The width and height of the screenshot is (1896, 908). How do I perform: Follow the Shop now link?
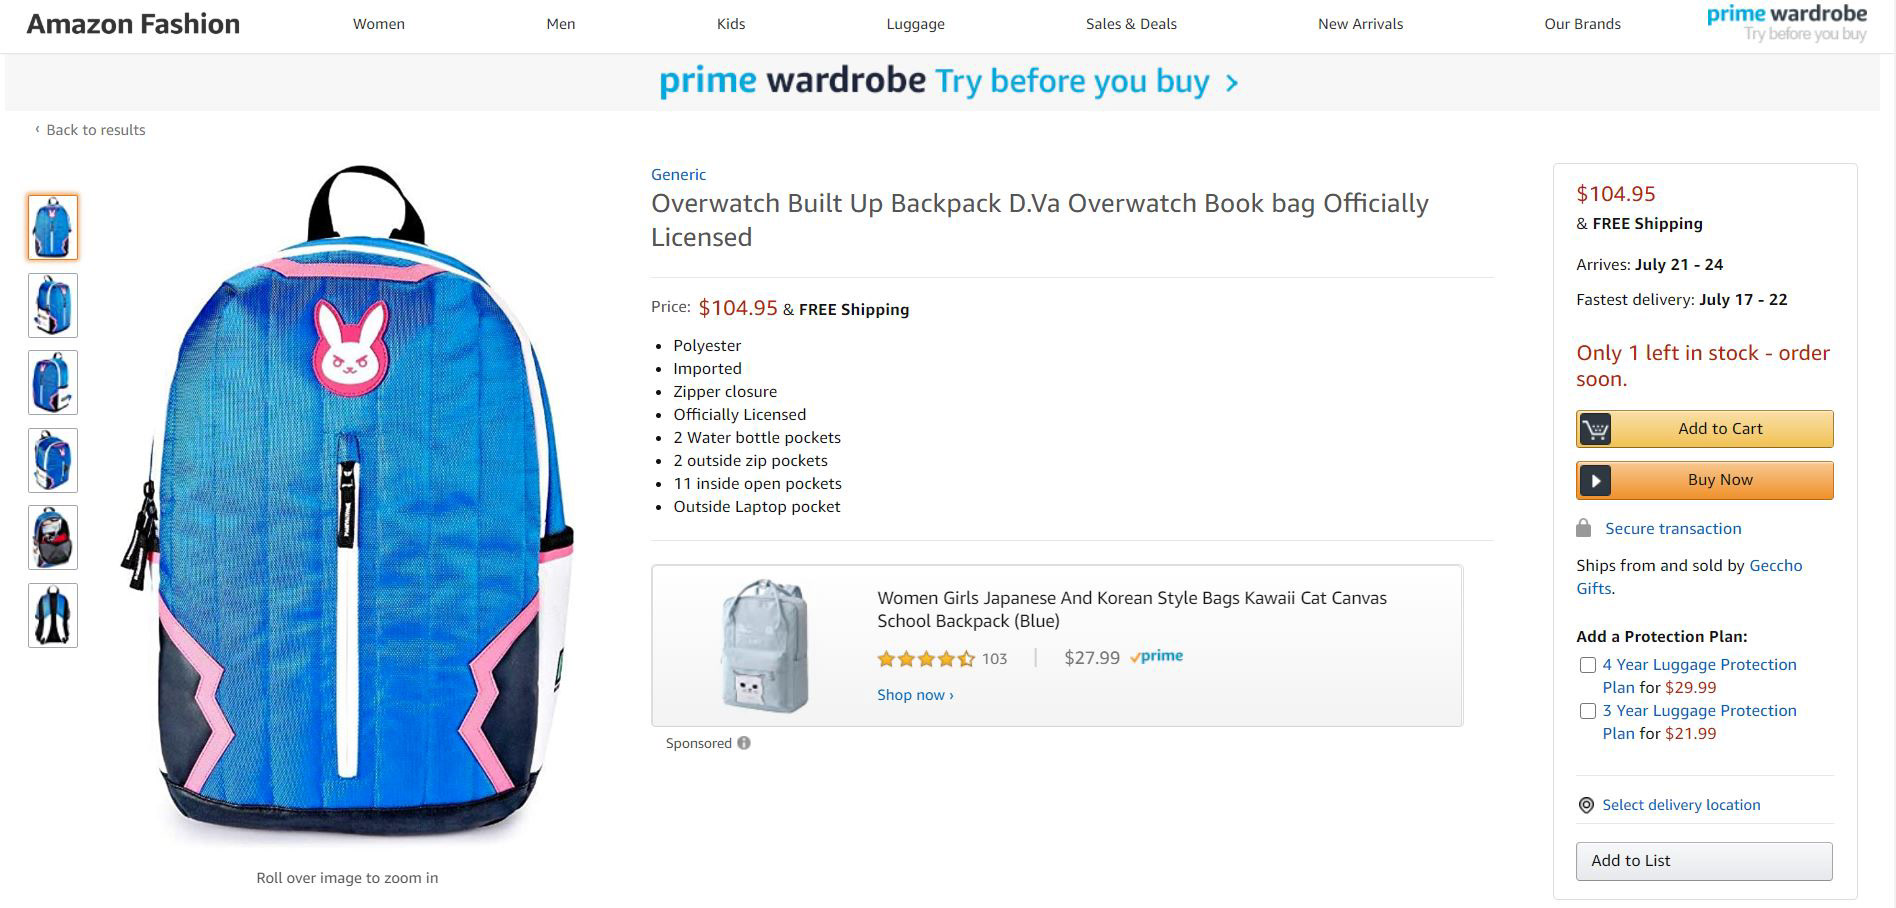pos(915,695)
